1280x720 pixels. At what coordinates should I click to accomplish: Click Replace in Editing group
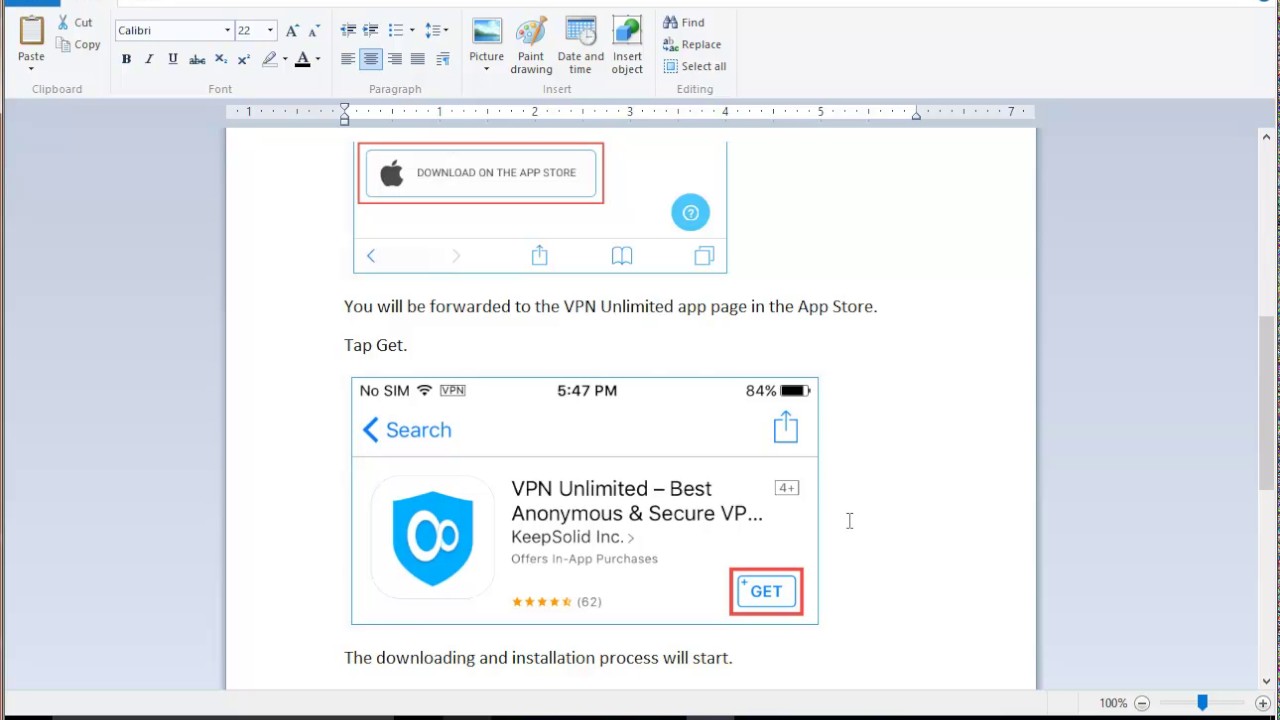pos(692,44)
